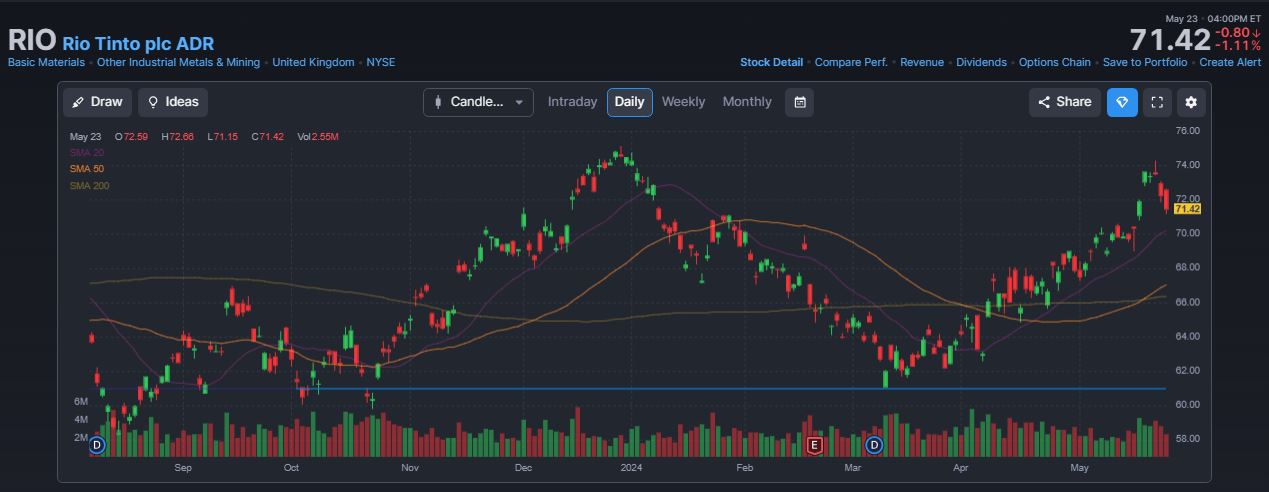Expand the Candle chart type dropdown
Image resolution: width=1269 pixels, height=492 pixels.
[479, 102]
